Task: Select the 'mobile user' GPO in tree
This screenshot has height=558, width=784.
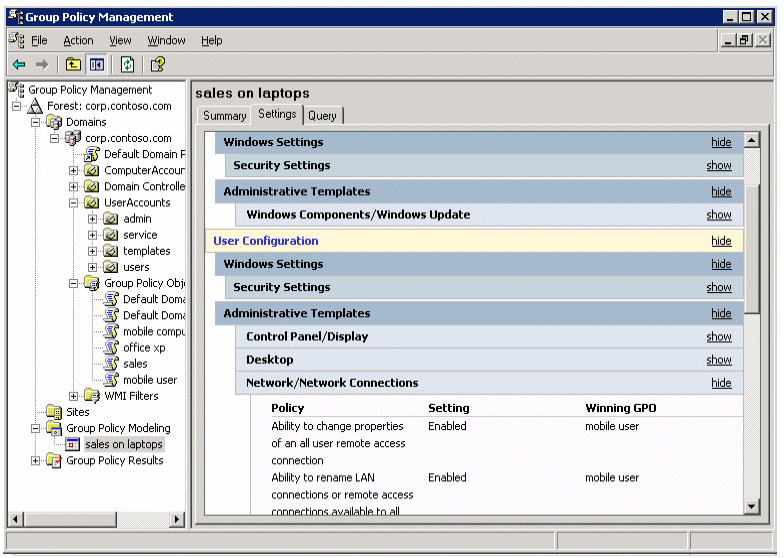Action: tap(150, 380)
